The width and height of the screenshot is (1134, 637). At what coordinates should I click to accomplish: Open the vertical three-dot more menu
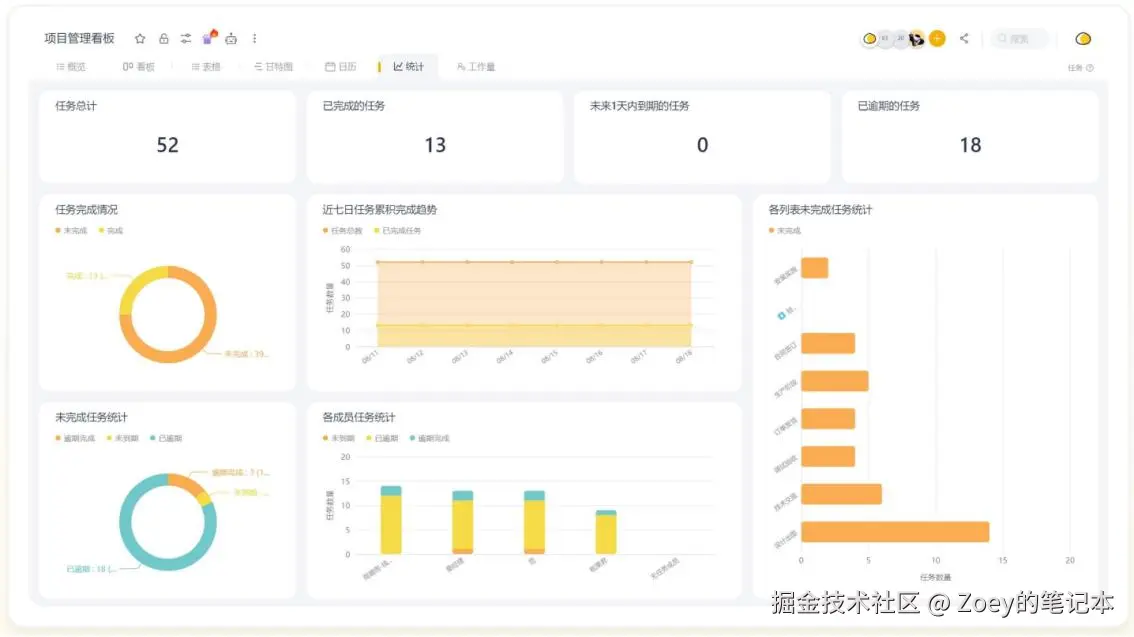point(255,38)
